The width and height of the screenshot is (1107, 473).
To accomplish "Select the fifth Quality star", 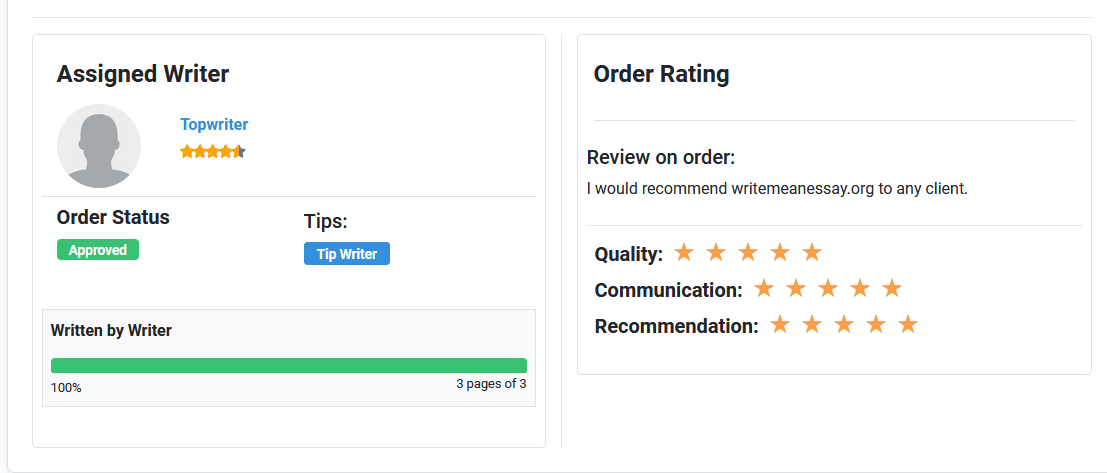I will click(812, 252).
